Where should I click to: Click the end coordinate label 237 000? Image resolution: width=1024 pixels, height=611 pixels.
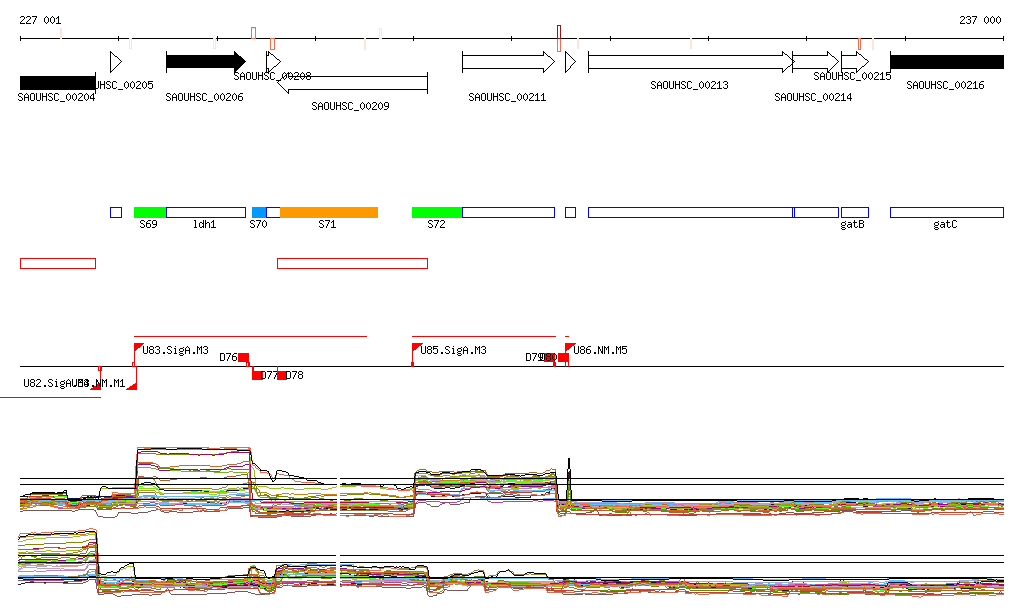[x=980, y=20]
